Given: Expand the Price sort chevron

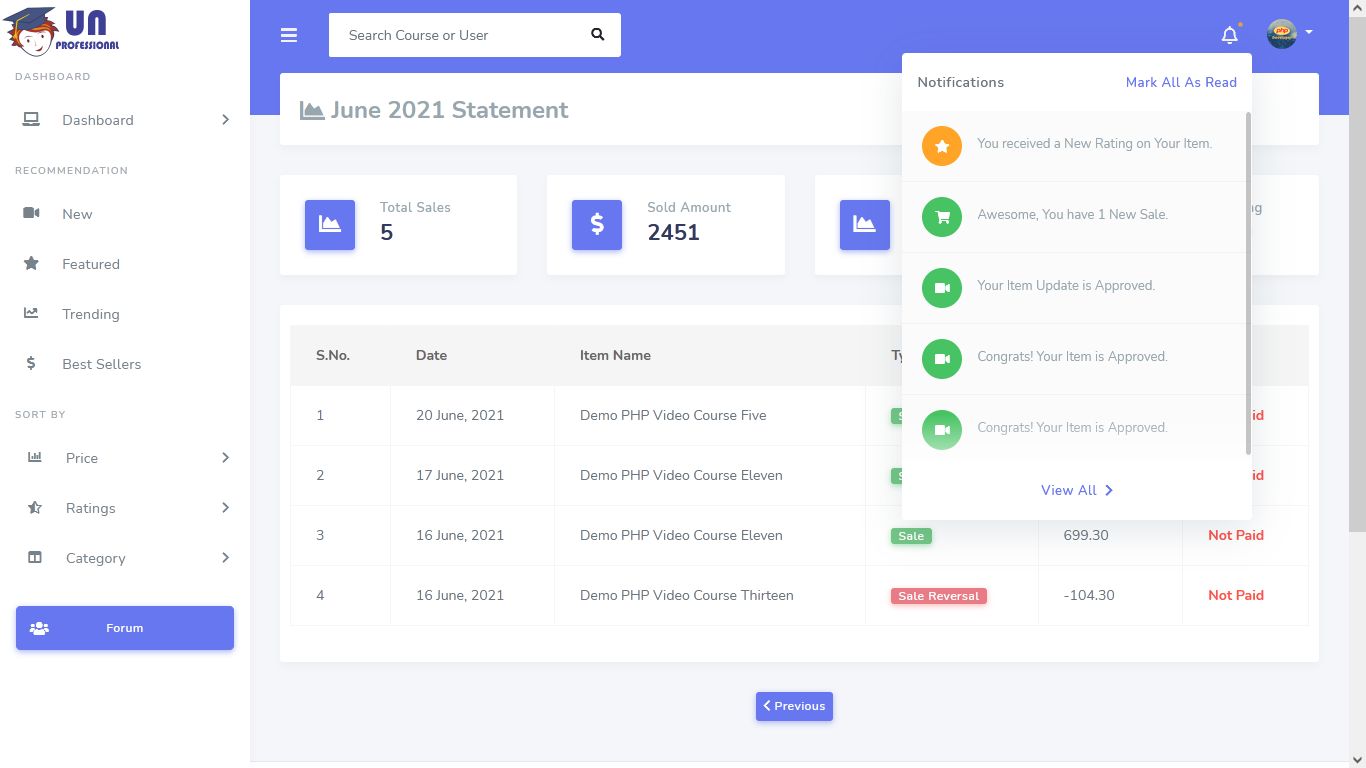Looking at the screenshot, I should (225, 458).
